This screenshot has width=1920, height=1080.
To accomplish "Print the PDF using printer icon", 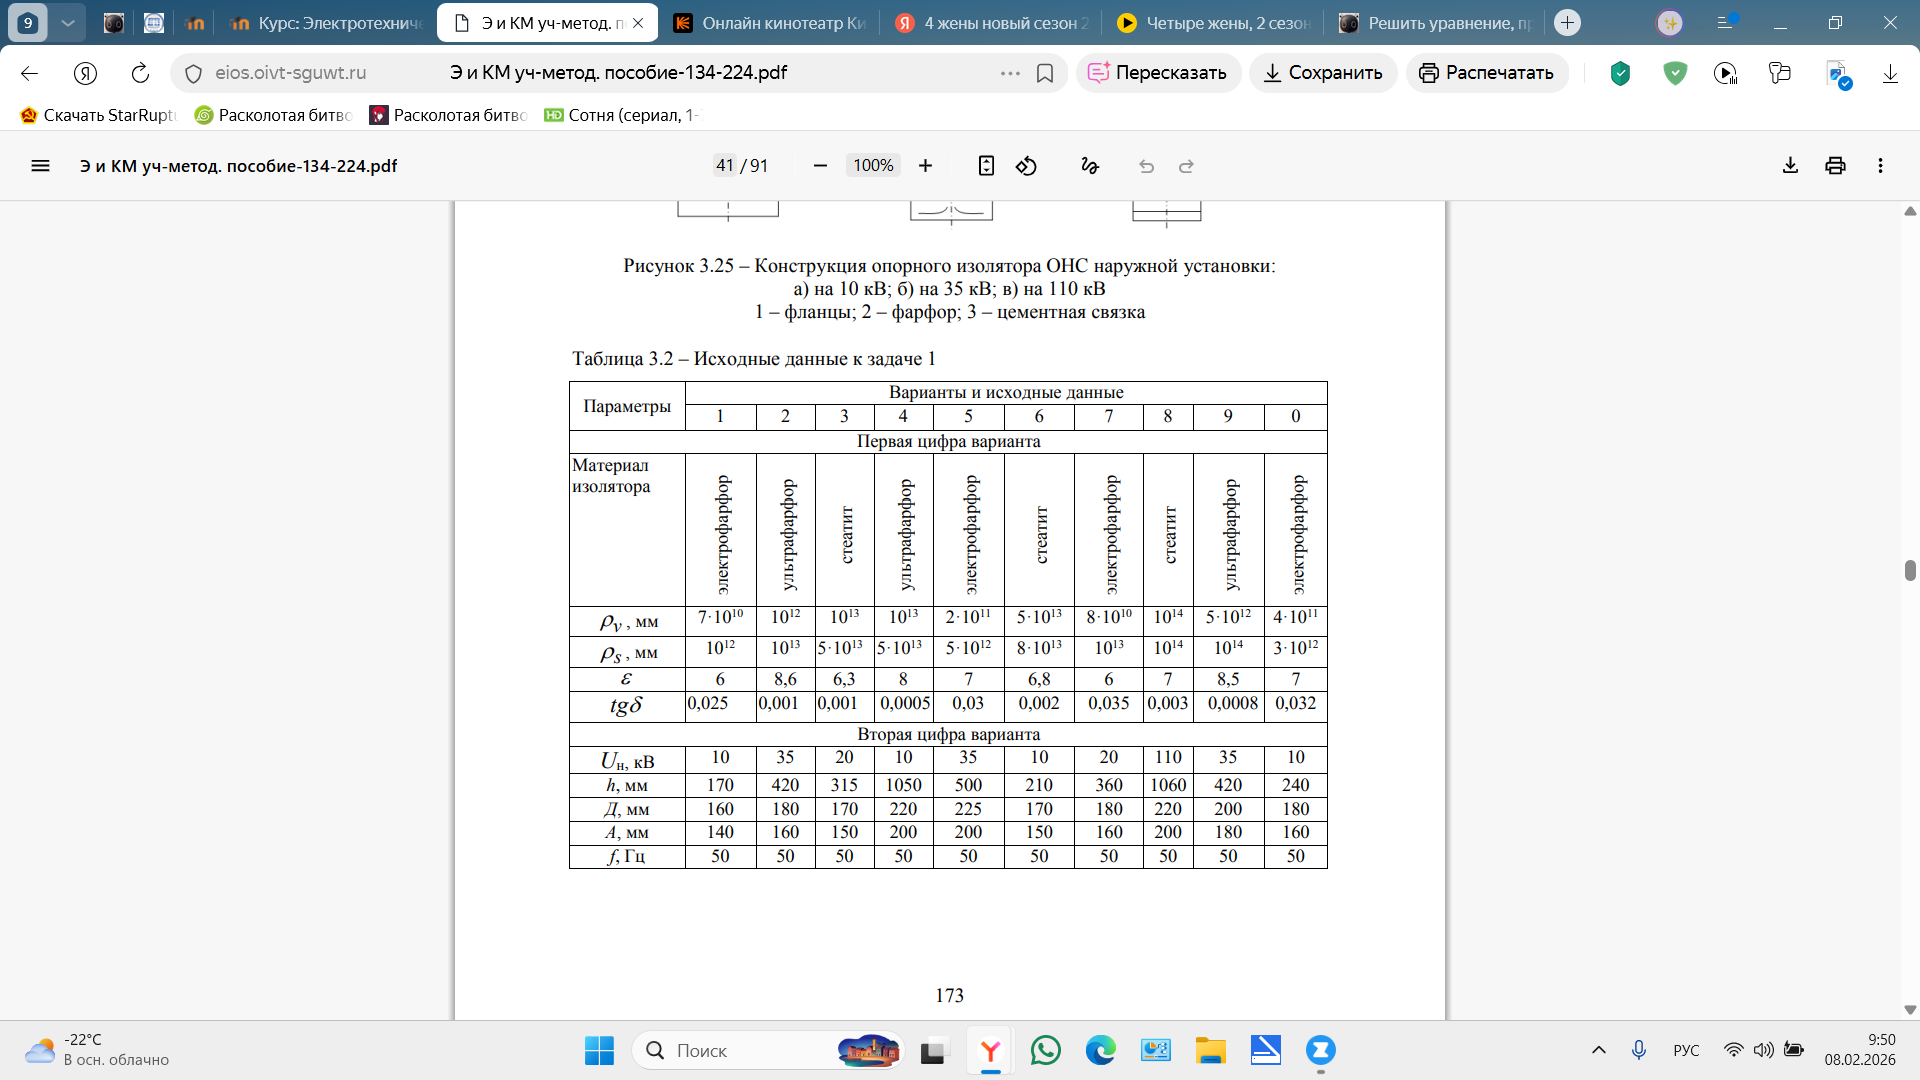I will click(1835, 166).
